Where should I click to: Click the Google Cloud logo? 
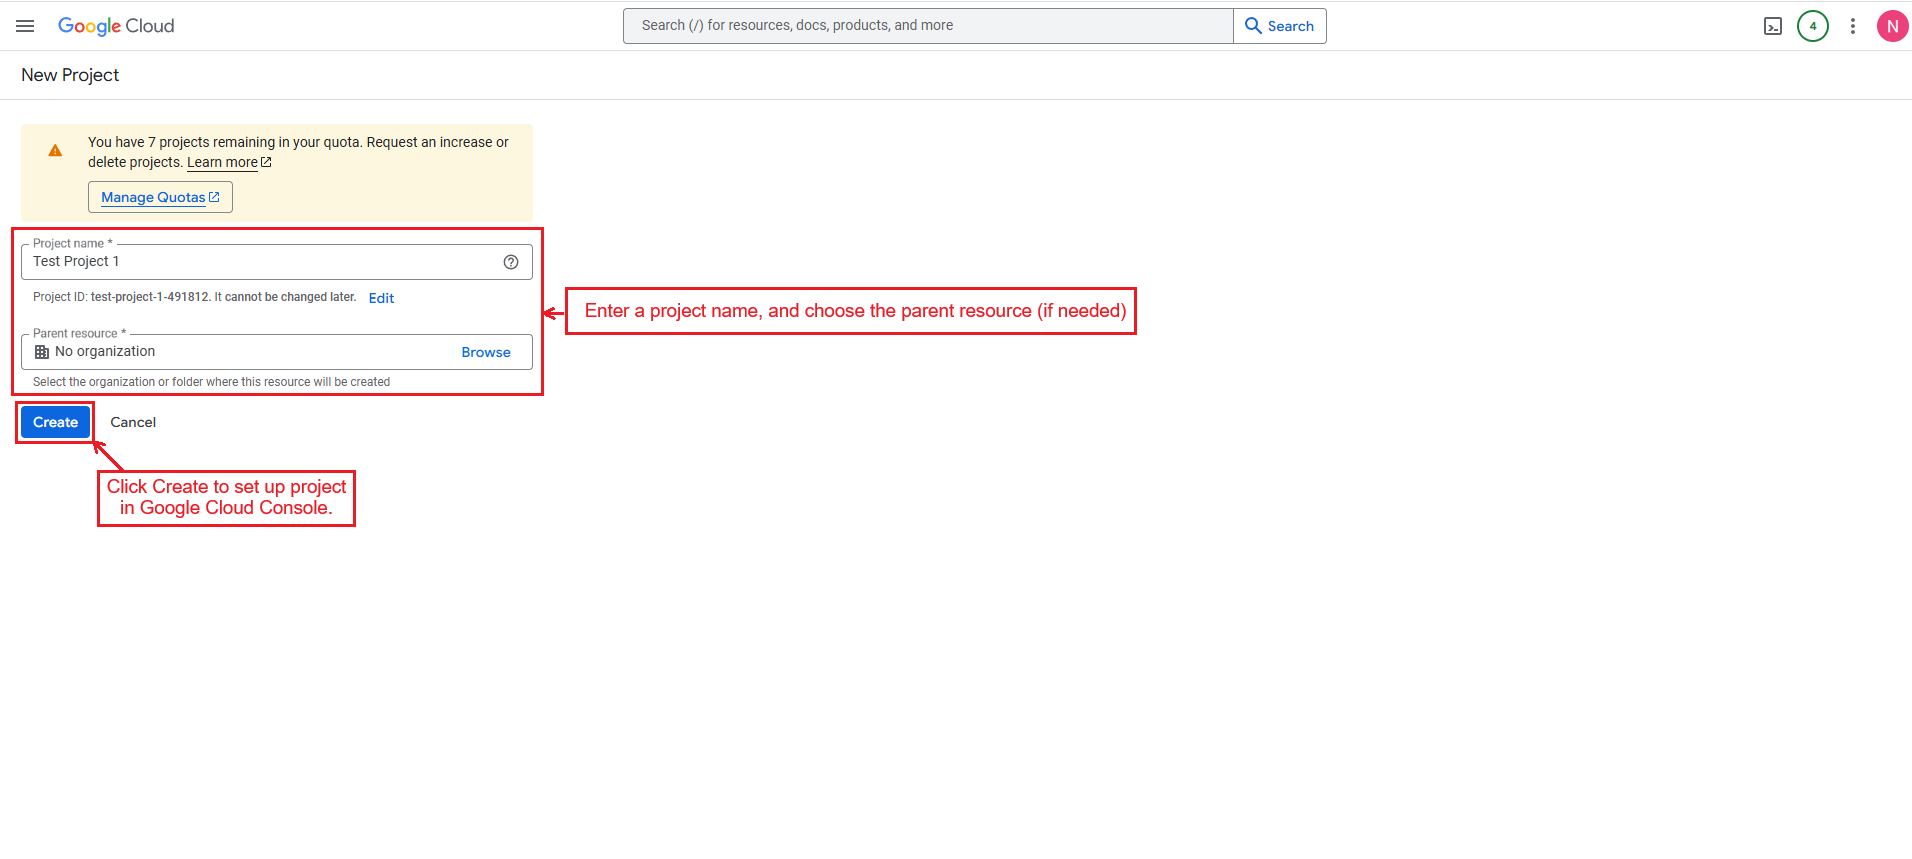pos(116,26)
